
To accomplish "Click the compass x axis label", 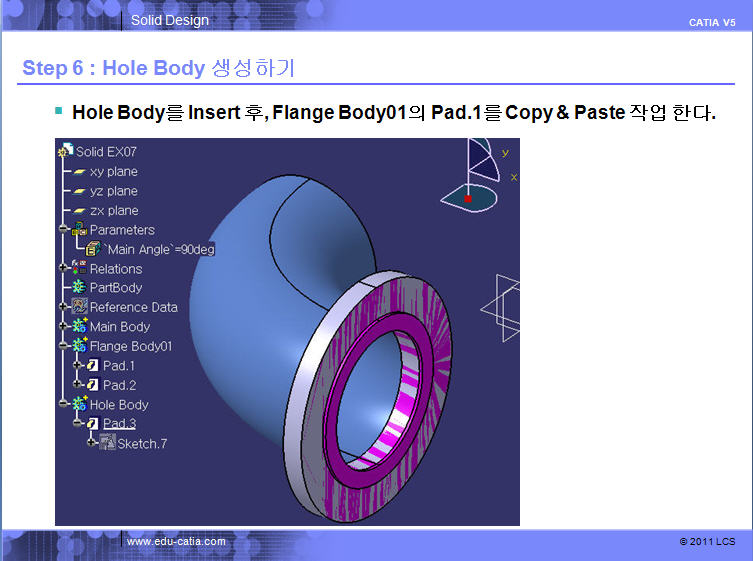I will (x=514, y=178).
